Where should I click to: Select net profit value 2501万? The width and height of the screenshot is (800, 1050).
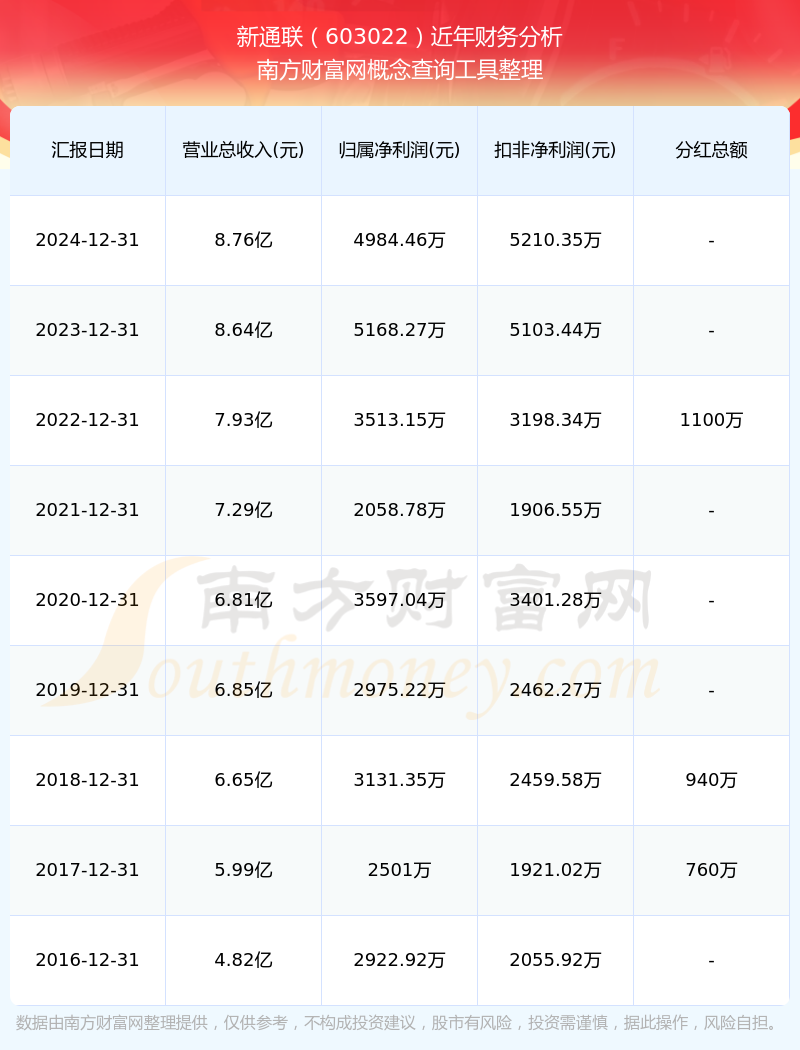(399, 870)
